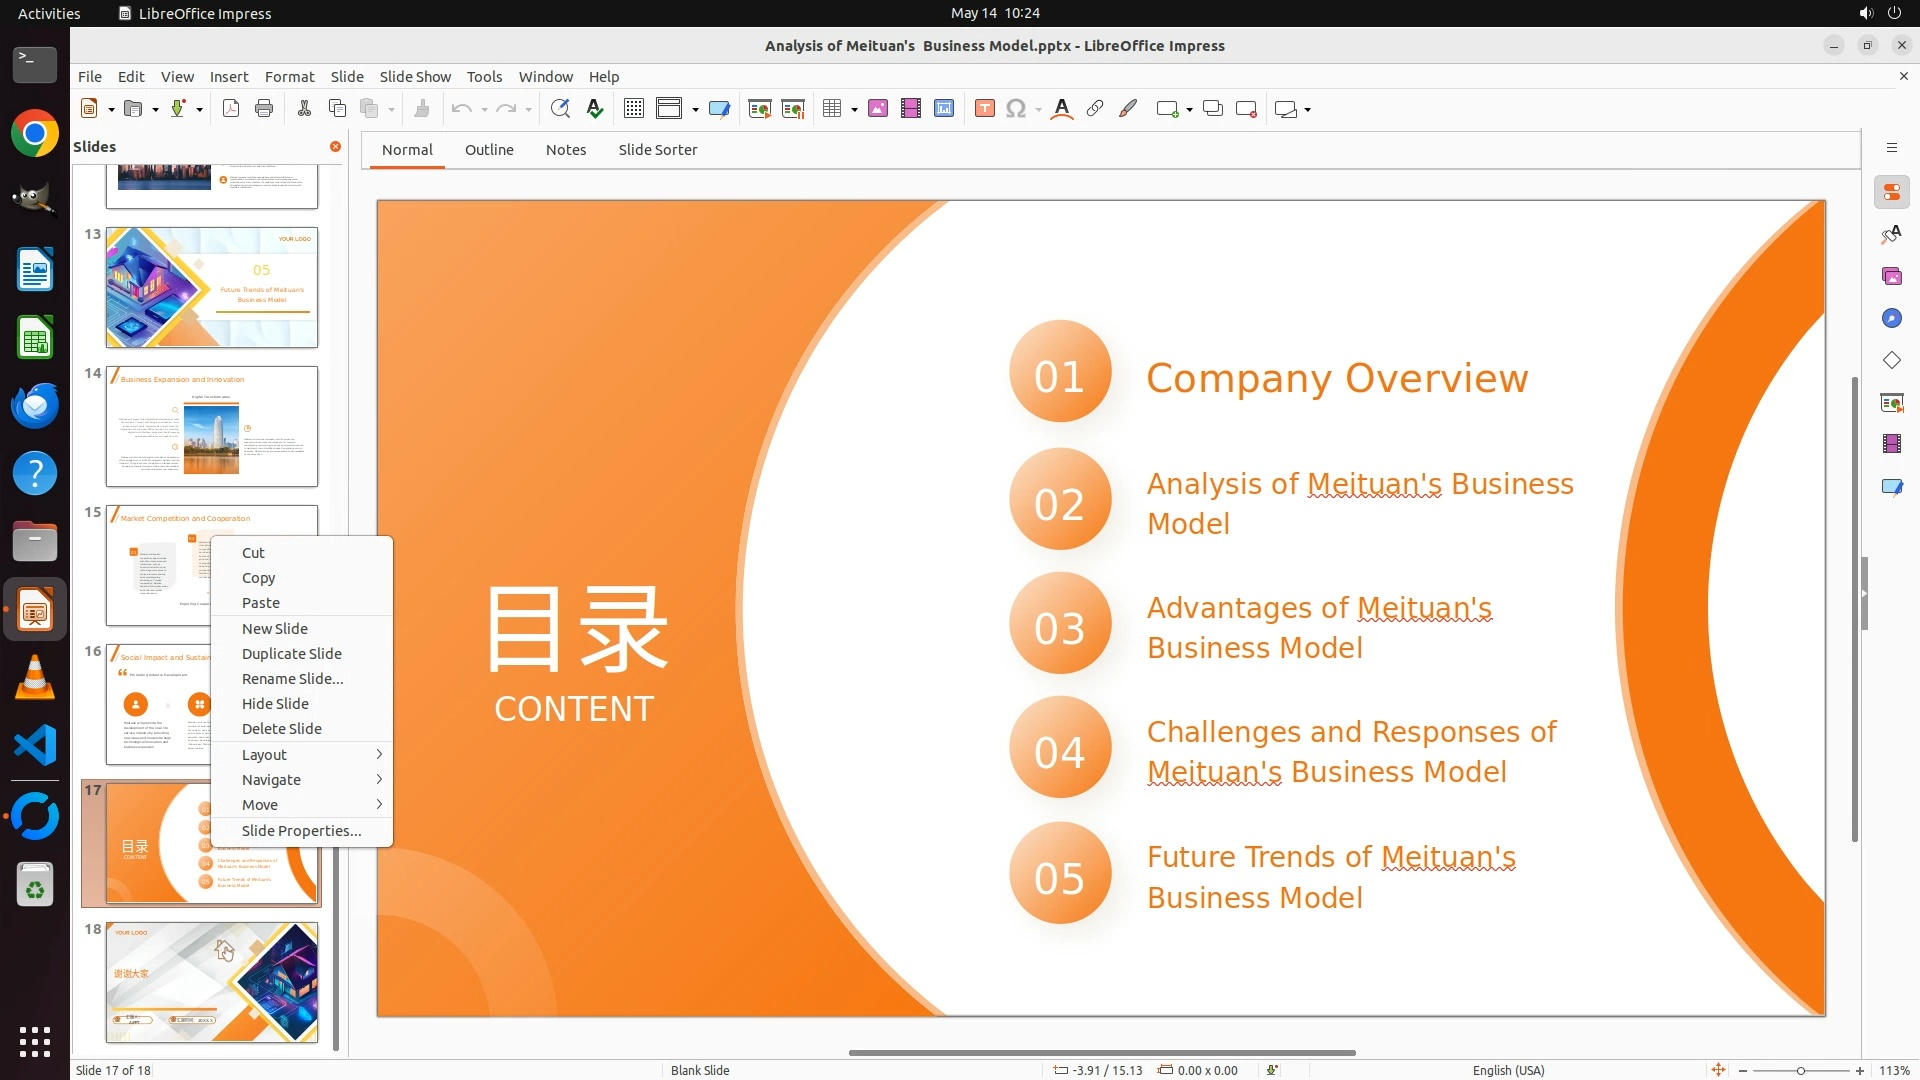The image size is (1920, 1080).
Task: Close the Slides panel
Action: pyautogui.click(x=335, y=147)
